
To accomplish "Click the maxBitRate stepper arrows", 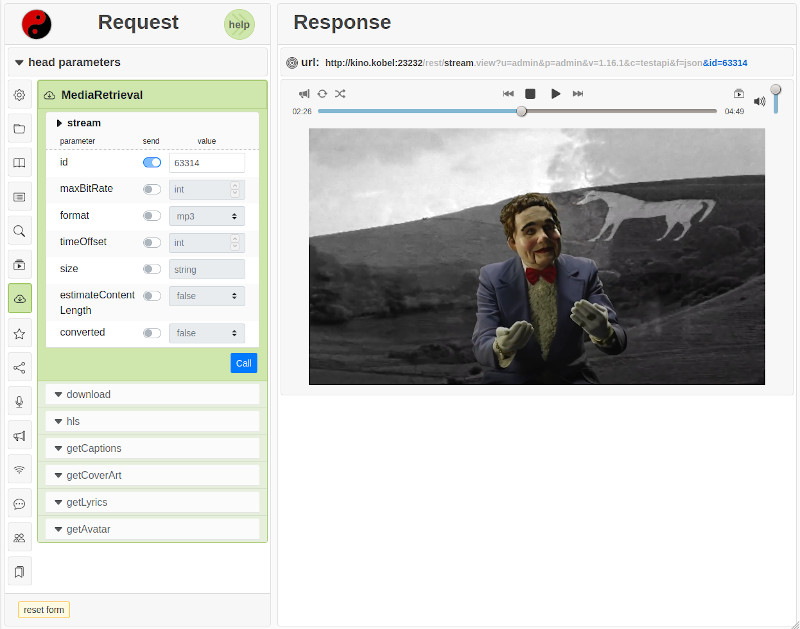I will tap(235, 189).
